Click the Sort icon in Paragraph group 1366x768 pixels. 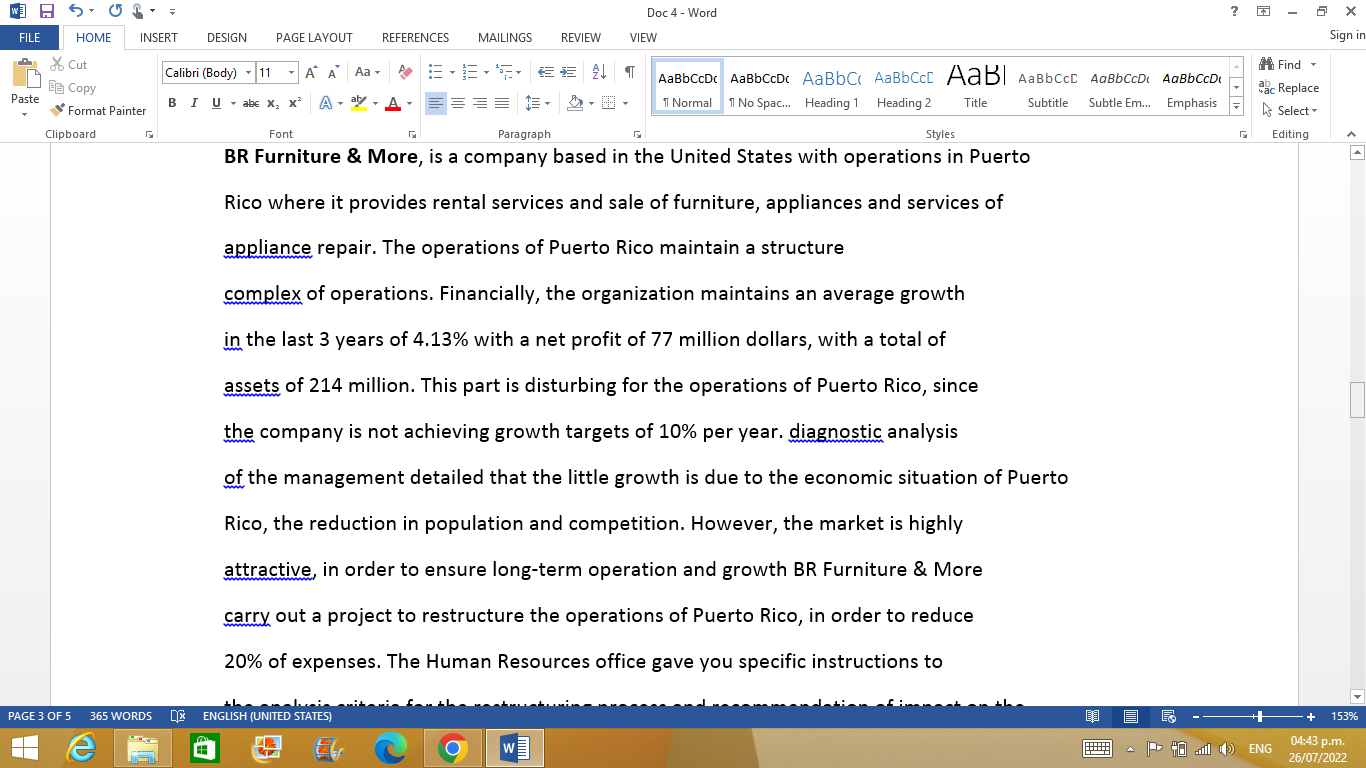pos(598,71)
